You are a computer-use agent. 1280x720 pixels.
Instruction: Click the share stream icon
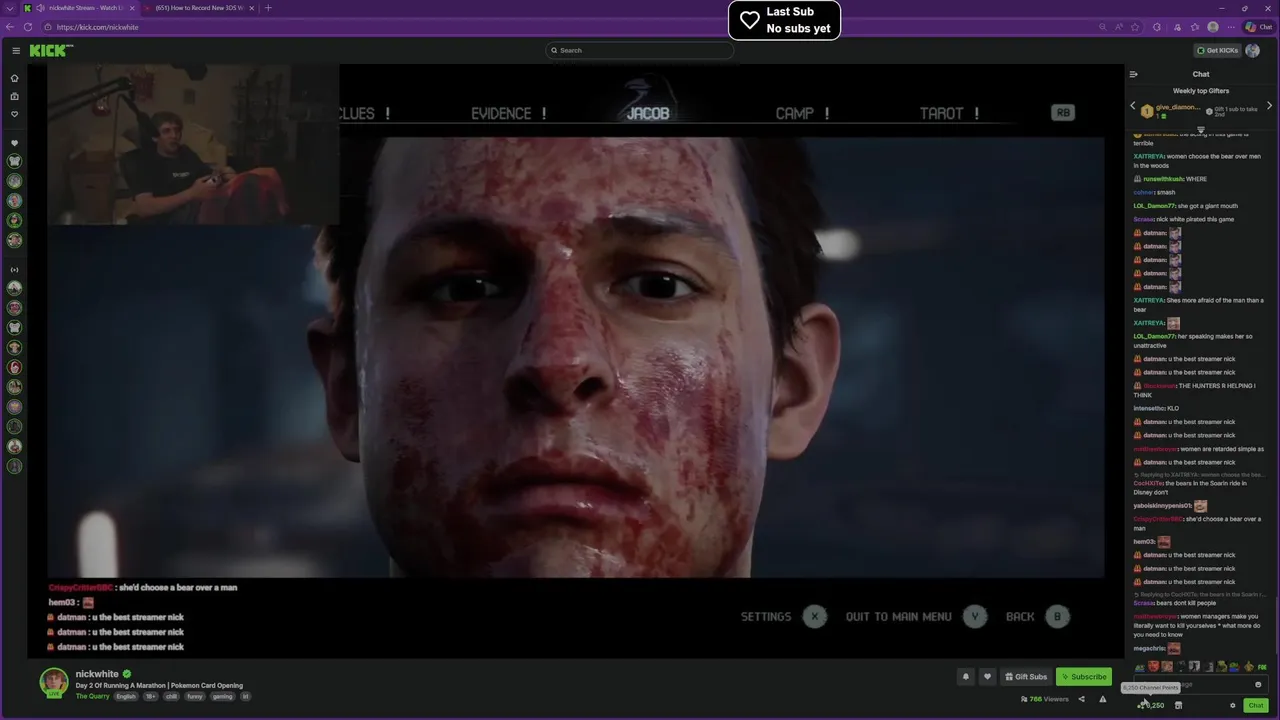(x=1081, y=699)
